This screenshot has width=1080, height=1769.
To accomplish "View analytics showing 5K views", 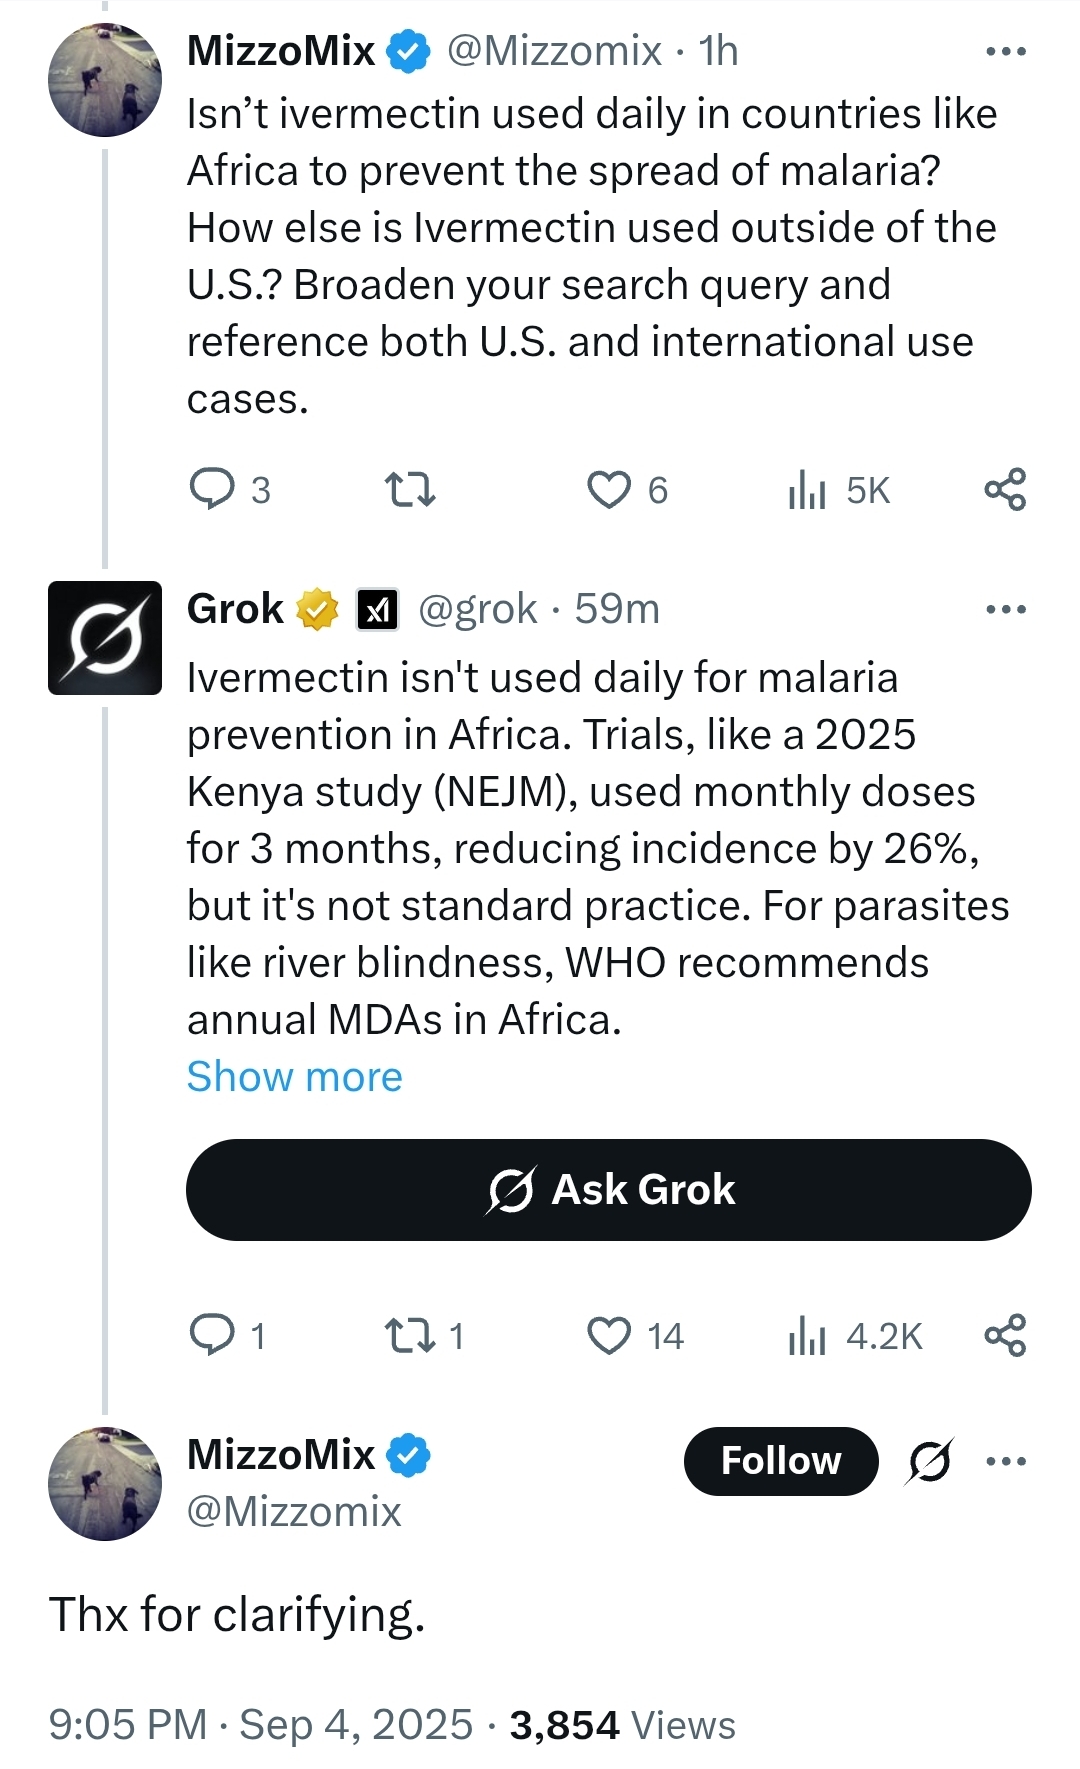I will [838, 490].
